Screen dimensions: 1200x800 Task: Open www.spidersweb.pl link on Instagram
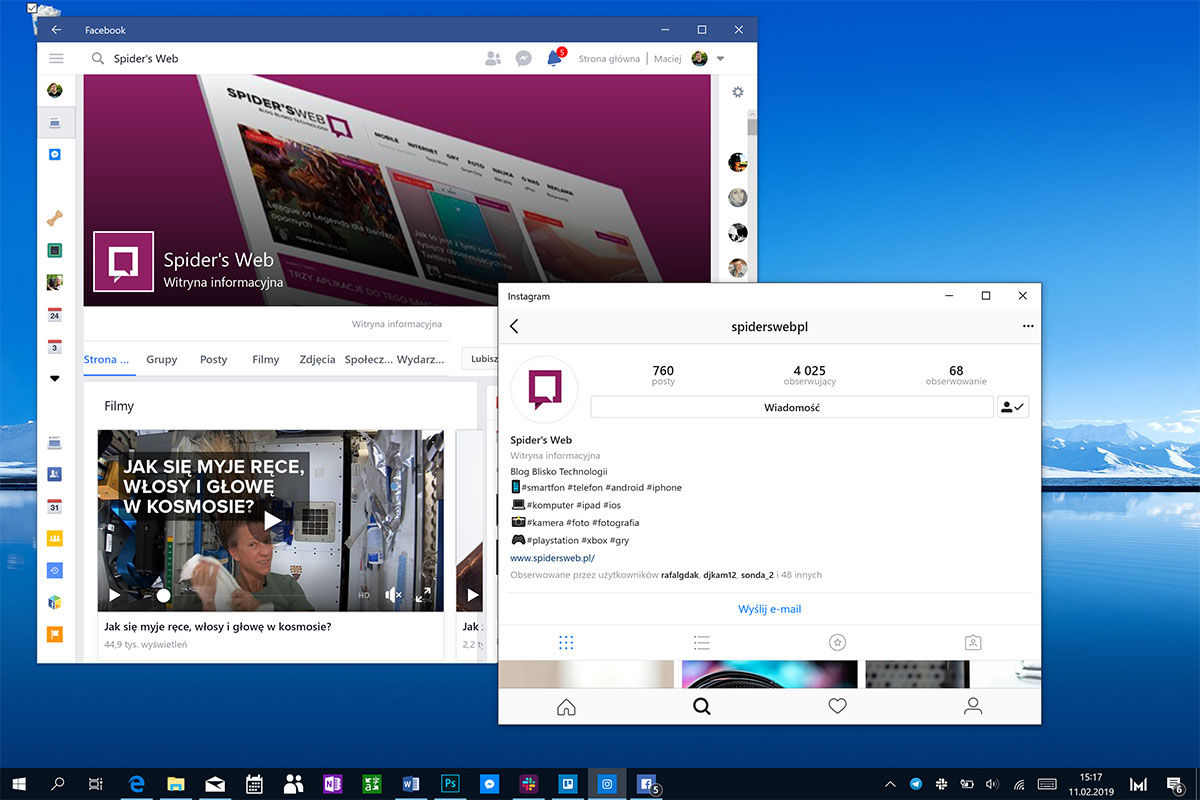[552, 558]
